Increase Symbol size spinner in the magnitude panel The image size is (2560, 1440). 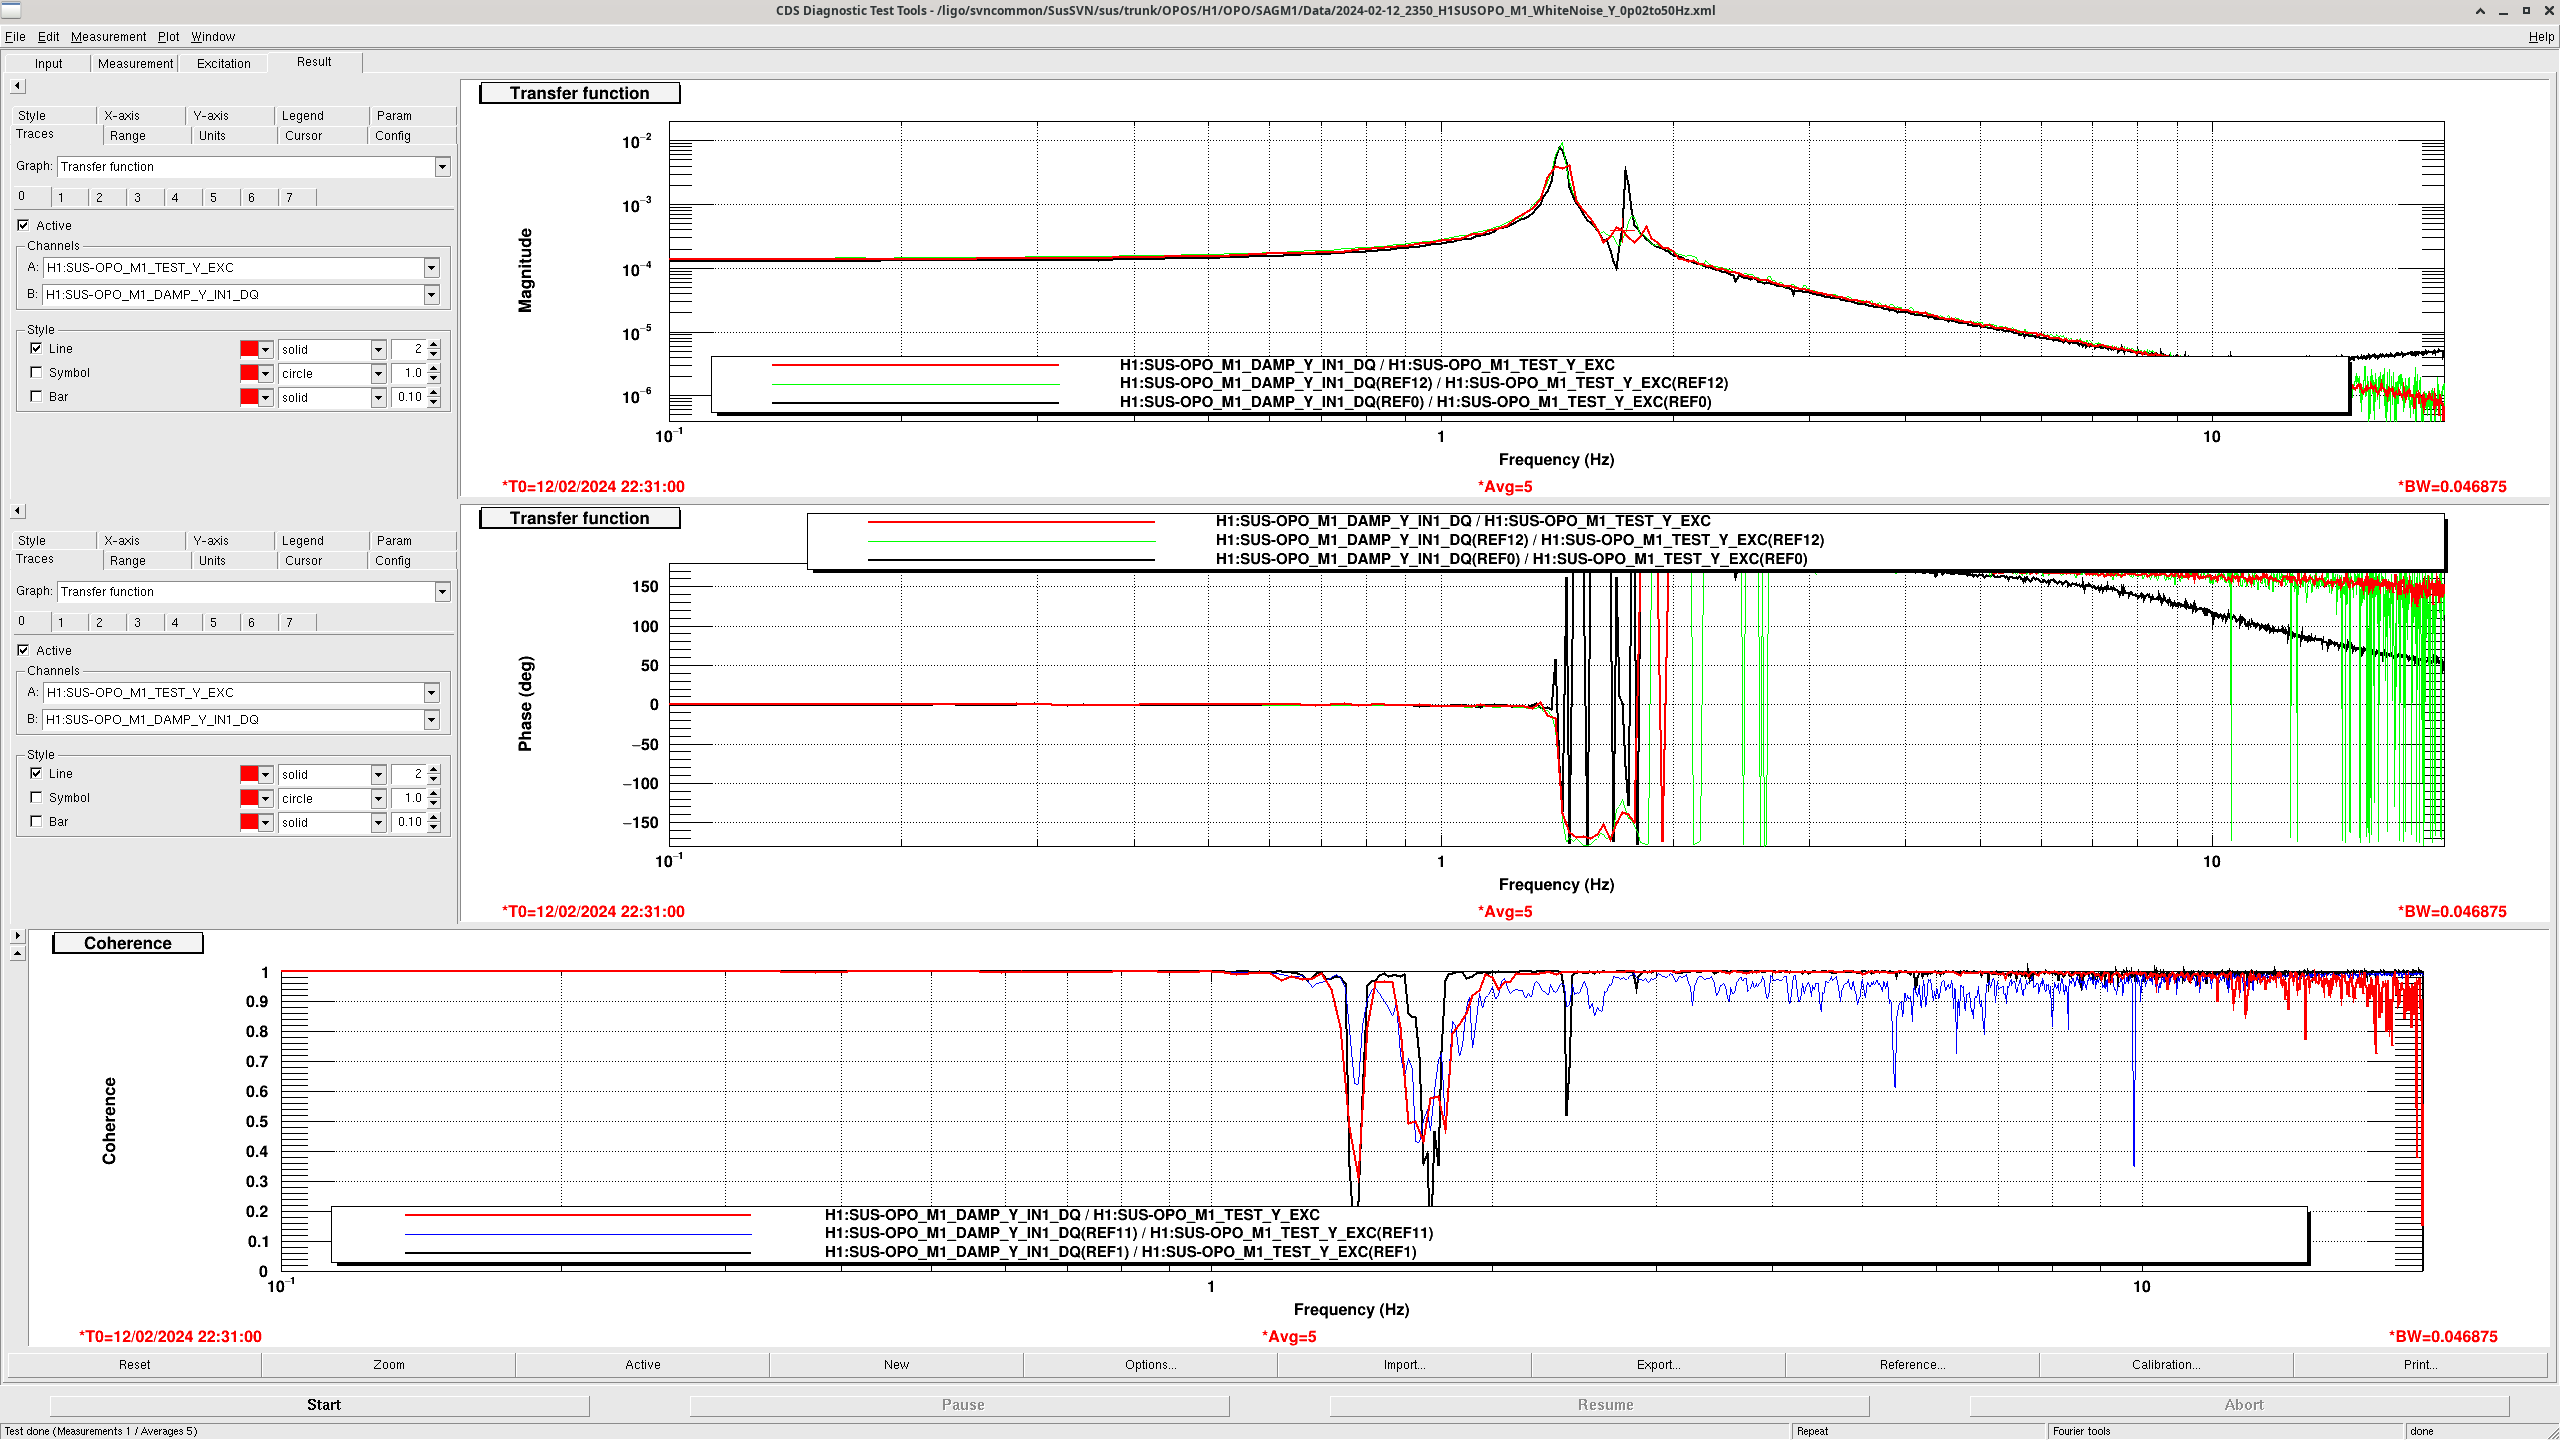[434, 369]
